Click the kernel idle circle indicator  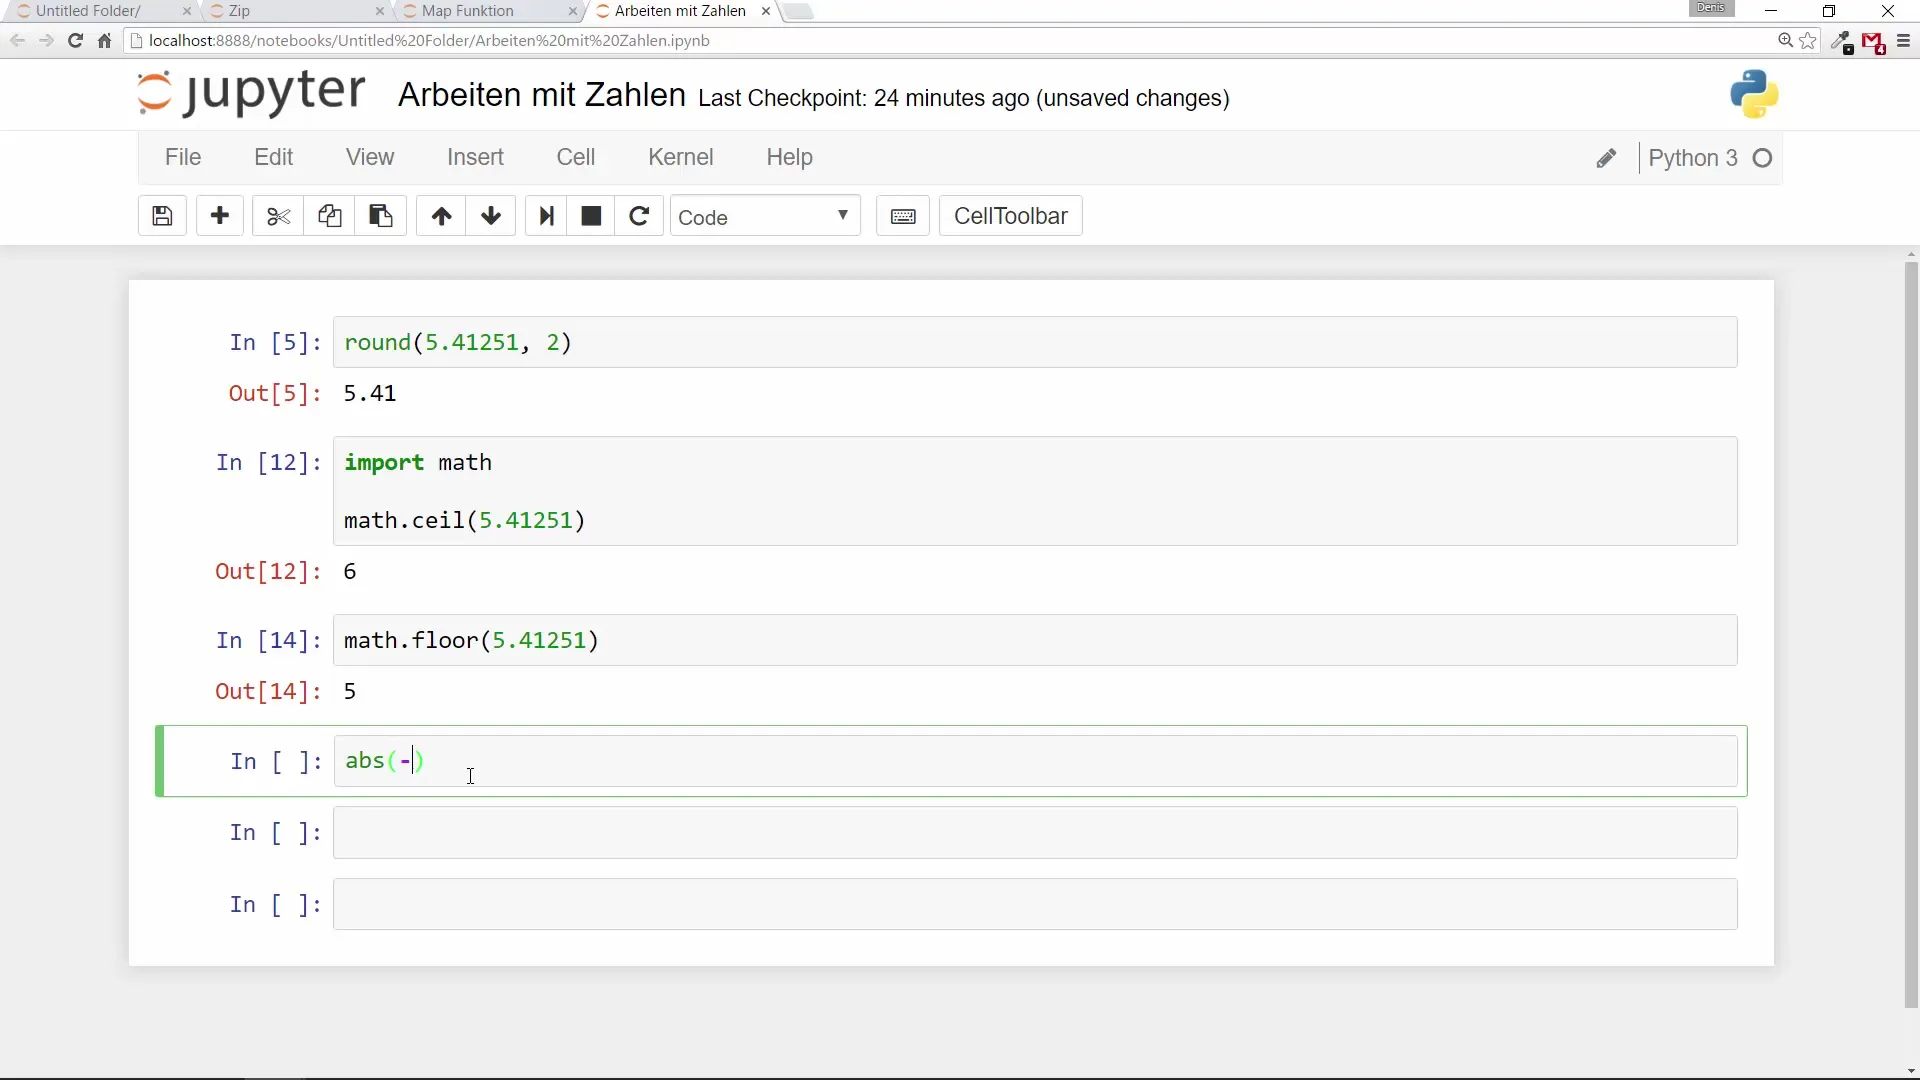[1763, 158]
